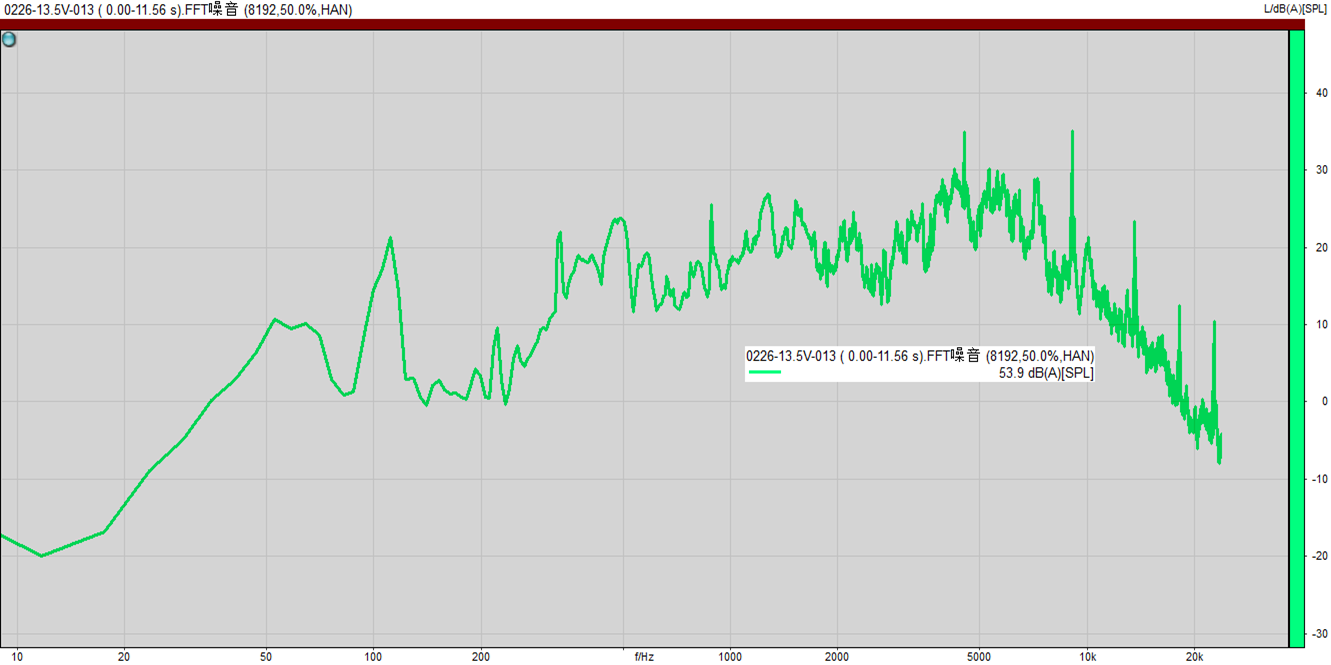Click the 100 tick on frequency axis

pyautogui.click(x=373, y=657)
